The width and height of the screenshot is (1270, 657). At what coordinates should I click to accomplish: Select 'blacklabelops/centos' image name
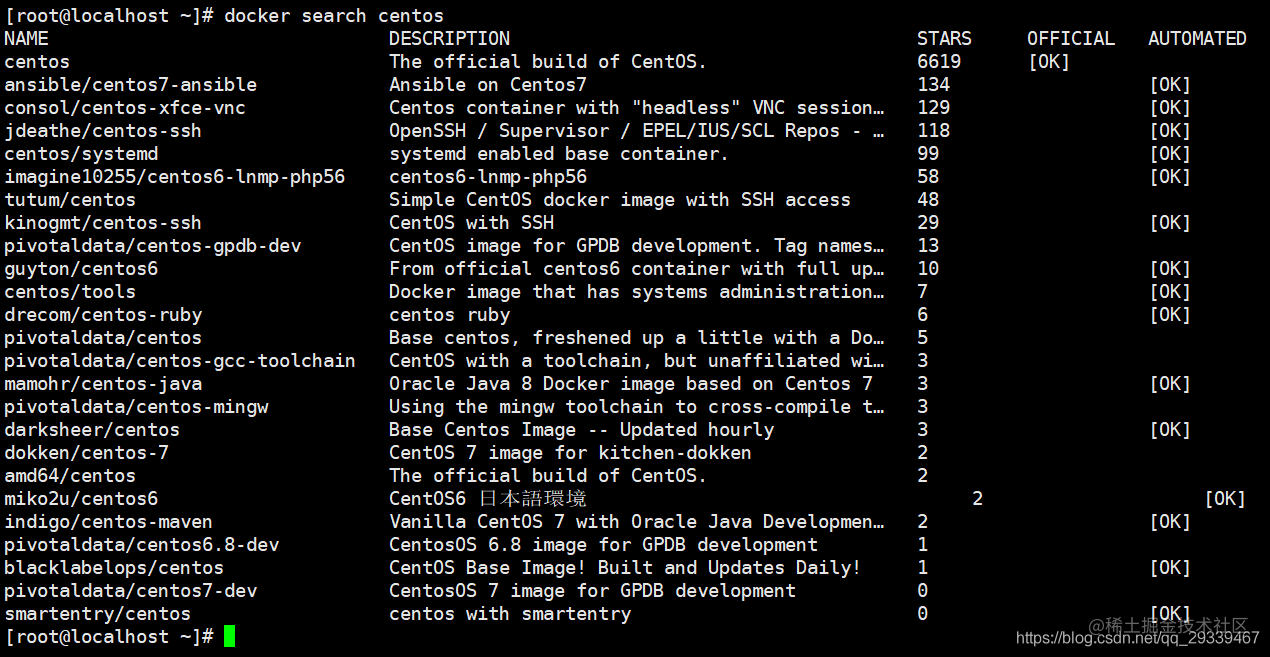coord(114,568)
